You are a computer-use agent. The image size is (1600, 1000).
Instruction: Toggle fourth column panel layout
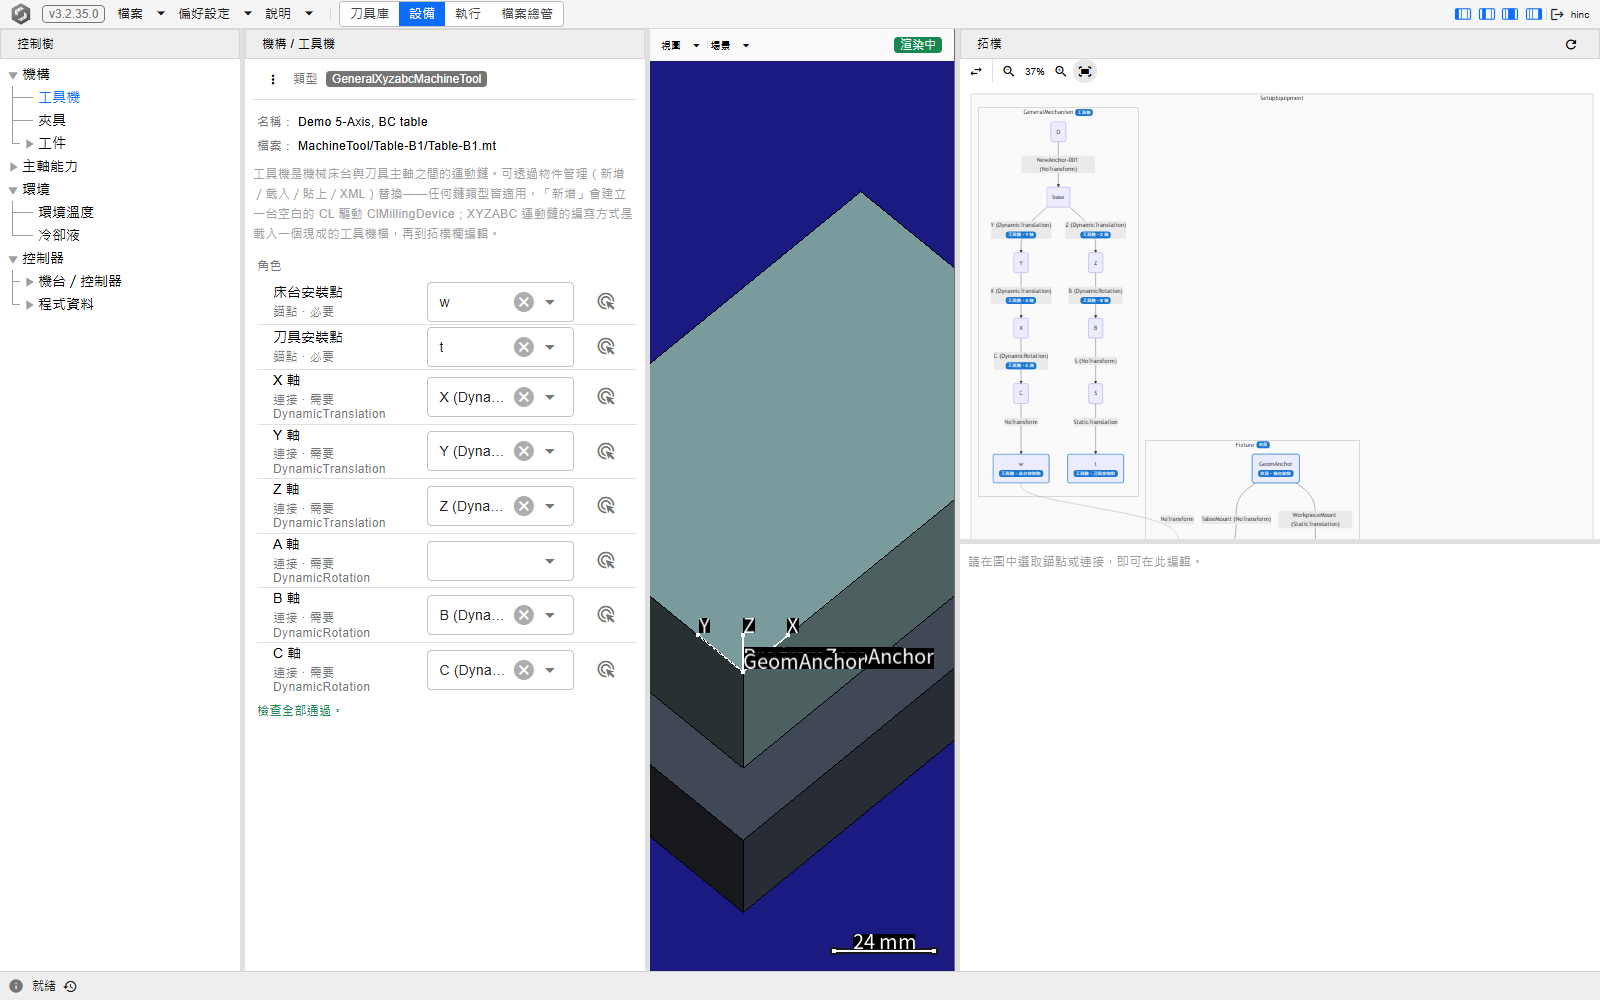(x=1534, y=14)
